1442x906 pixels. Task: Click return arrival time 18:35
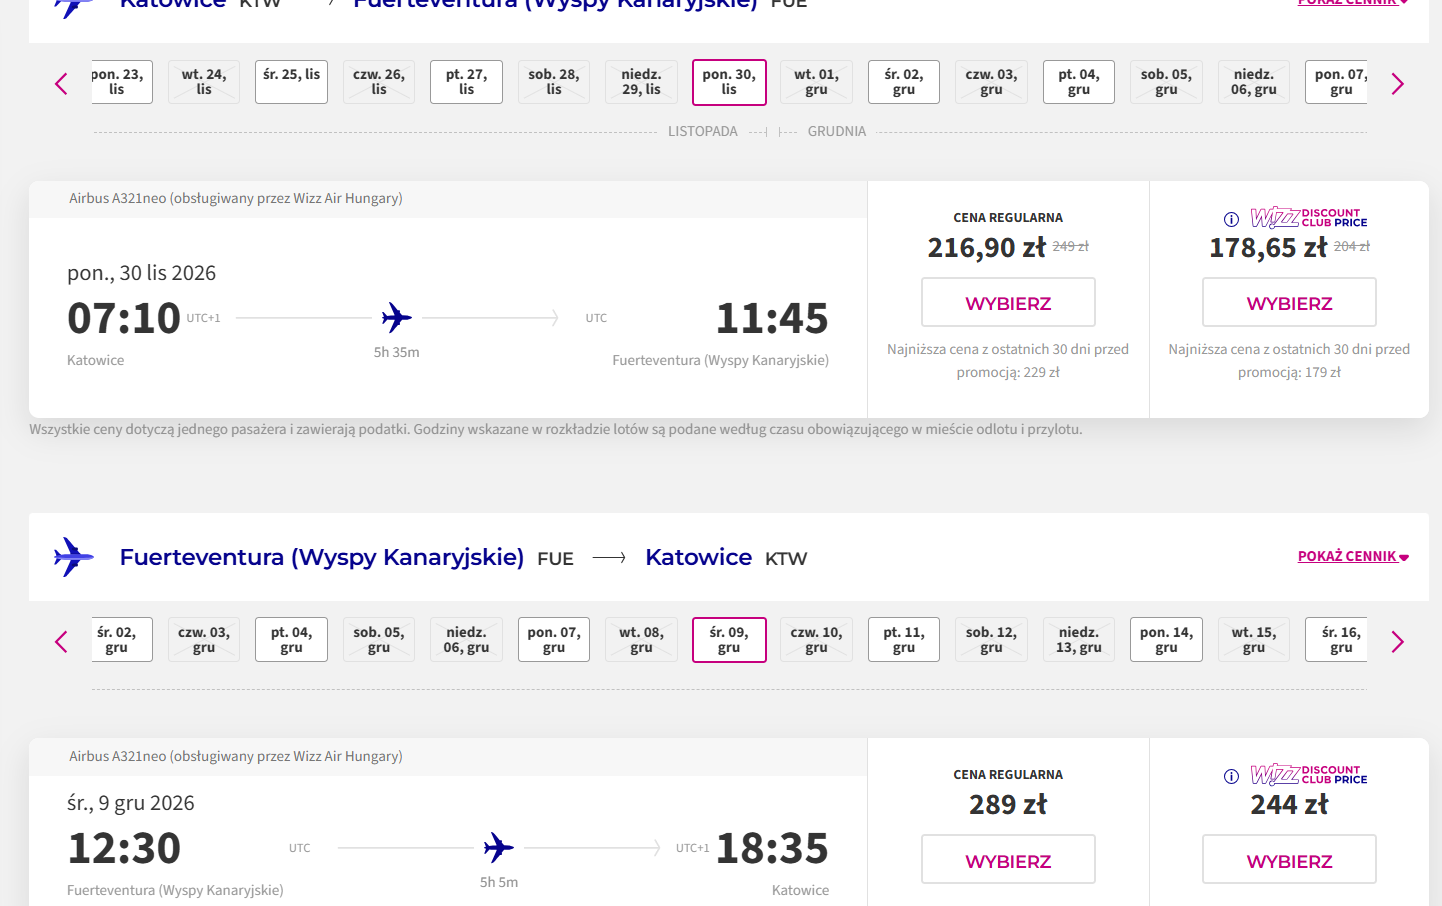pos(772,849)
